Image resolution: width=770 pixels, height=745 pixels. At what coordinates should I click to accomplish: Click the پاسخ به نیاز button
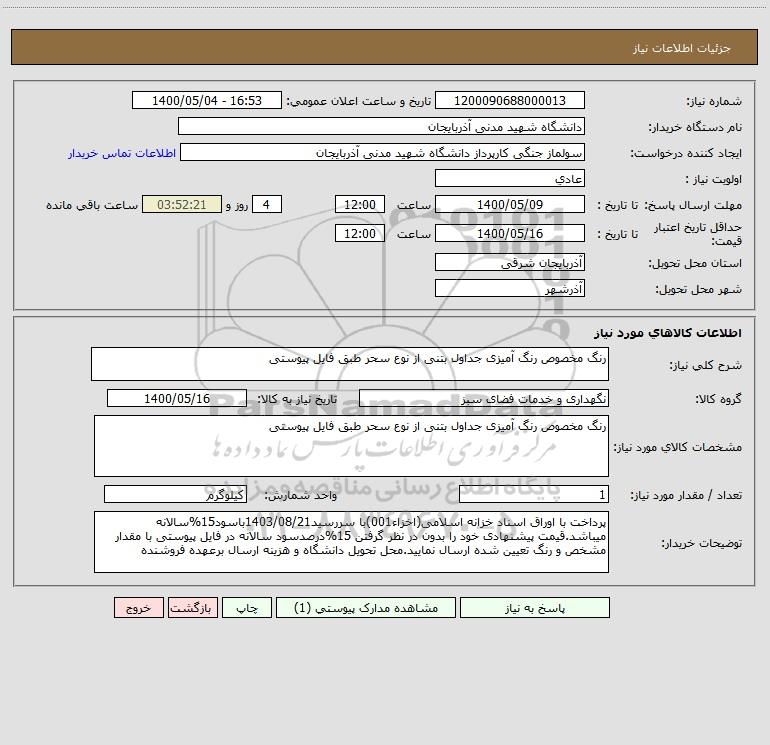pyautogui.click(x=535, y=608)
